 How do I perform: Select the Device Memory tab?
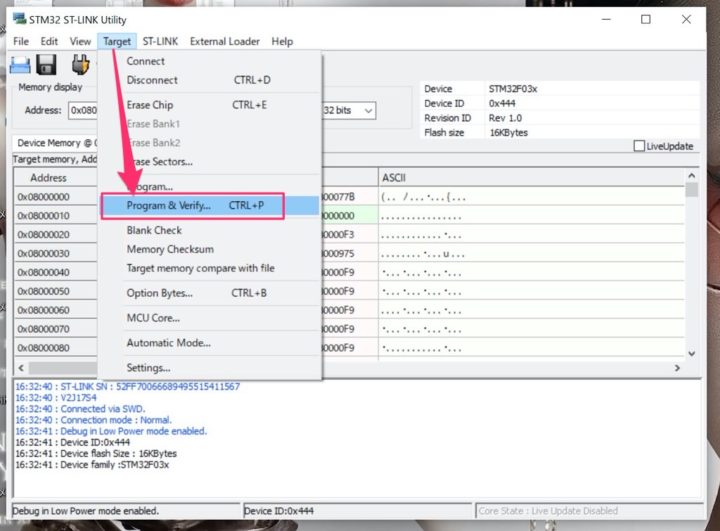click(52, 143)
